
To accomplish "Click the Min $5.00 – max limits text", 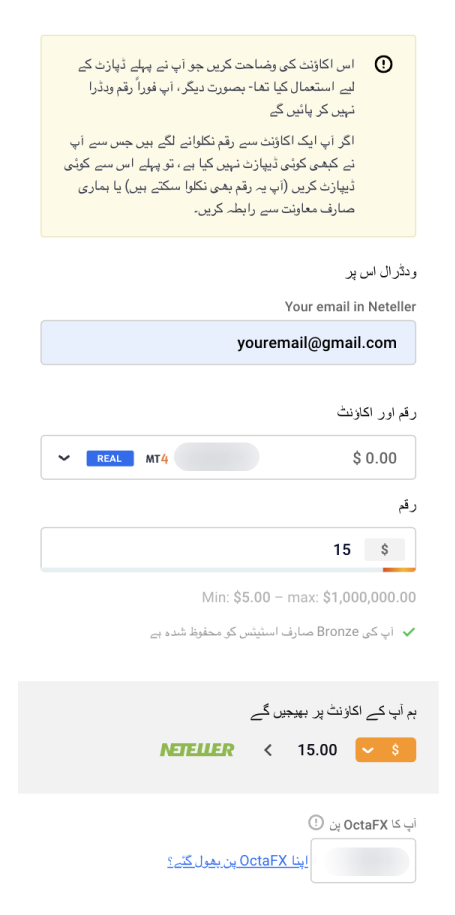I will [309, 598].
